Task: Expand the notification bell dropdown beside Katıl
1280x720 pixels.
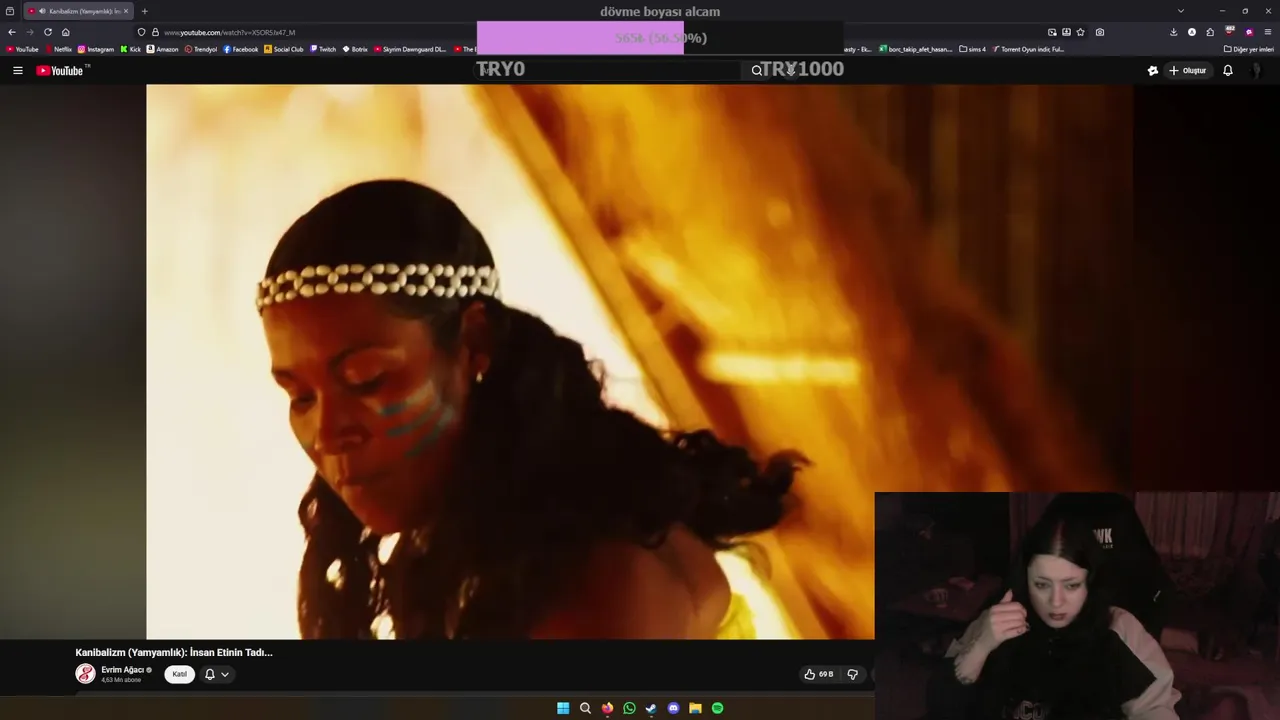Action: 217,674
